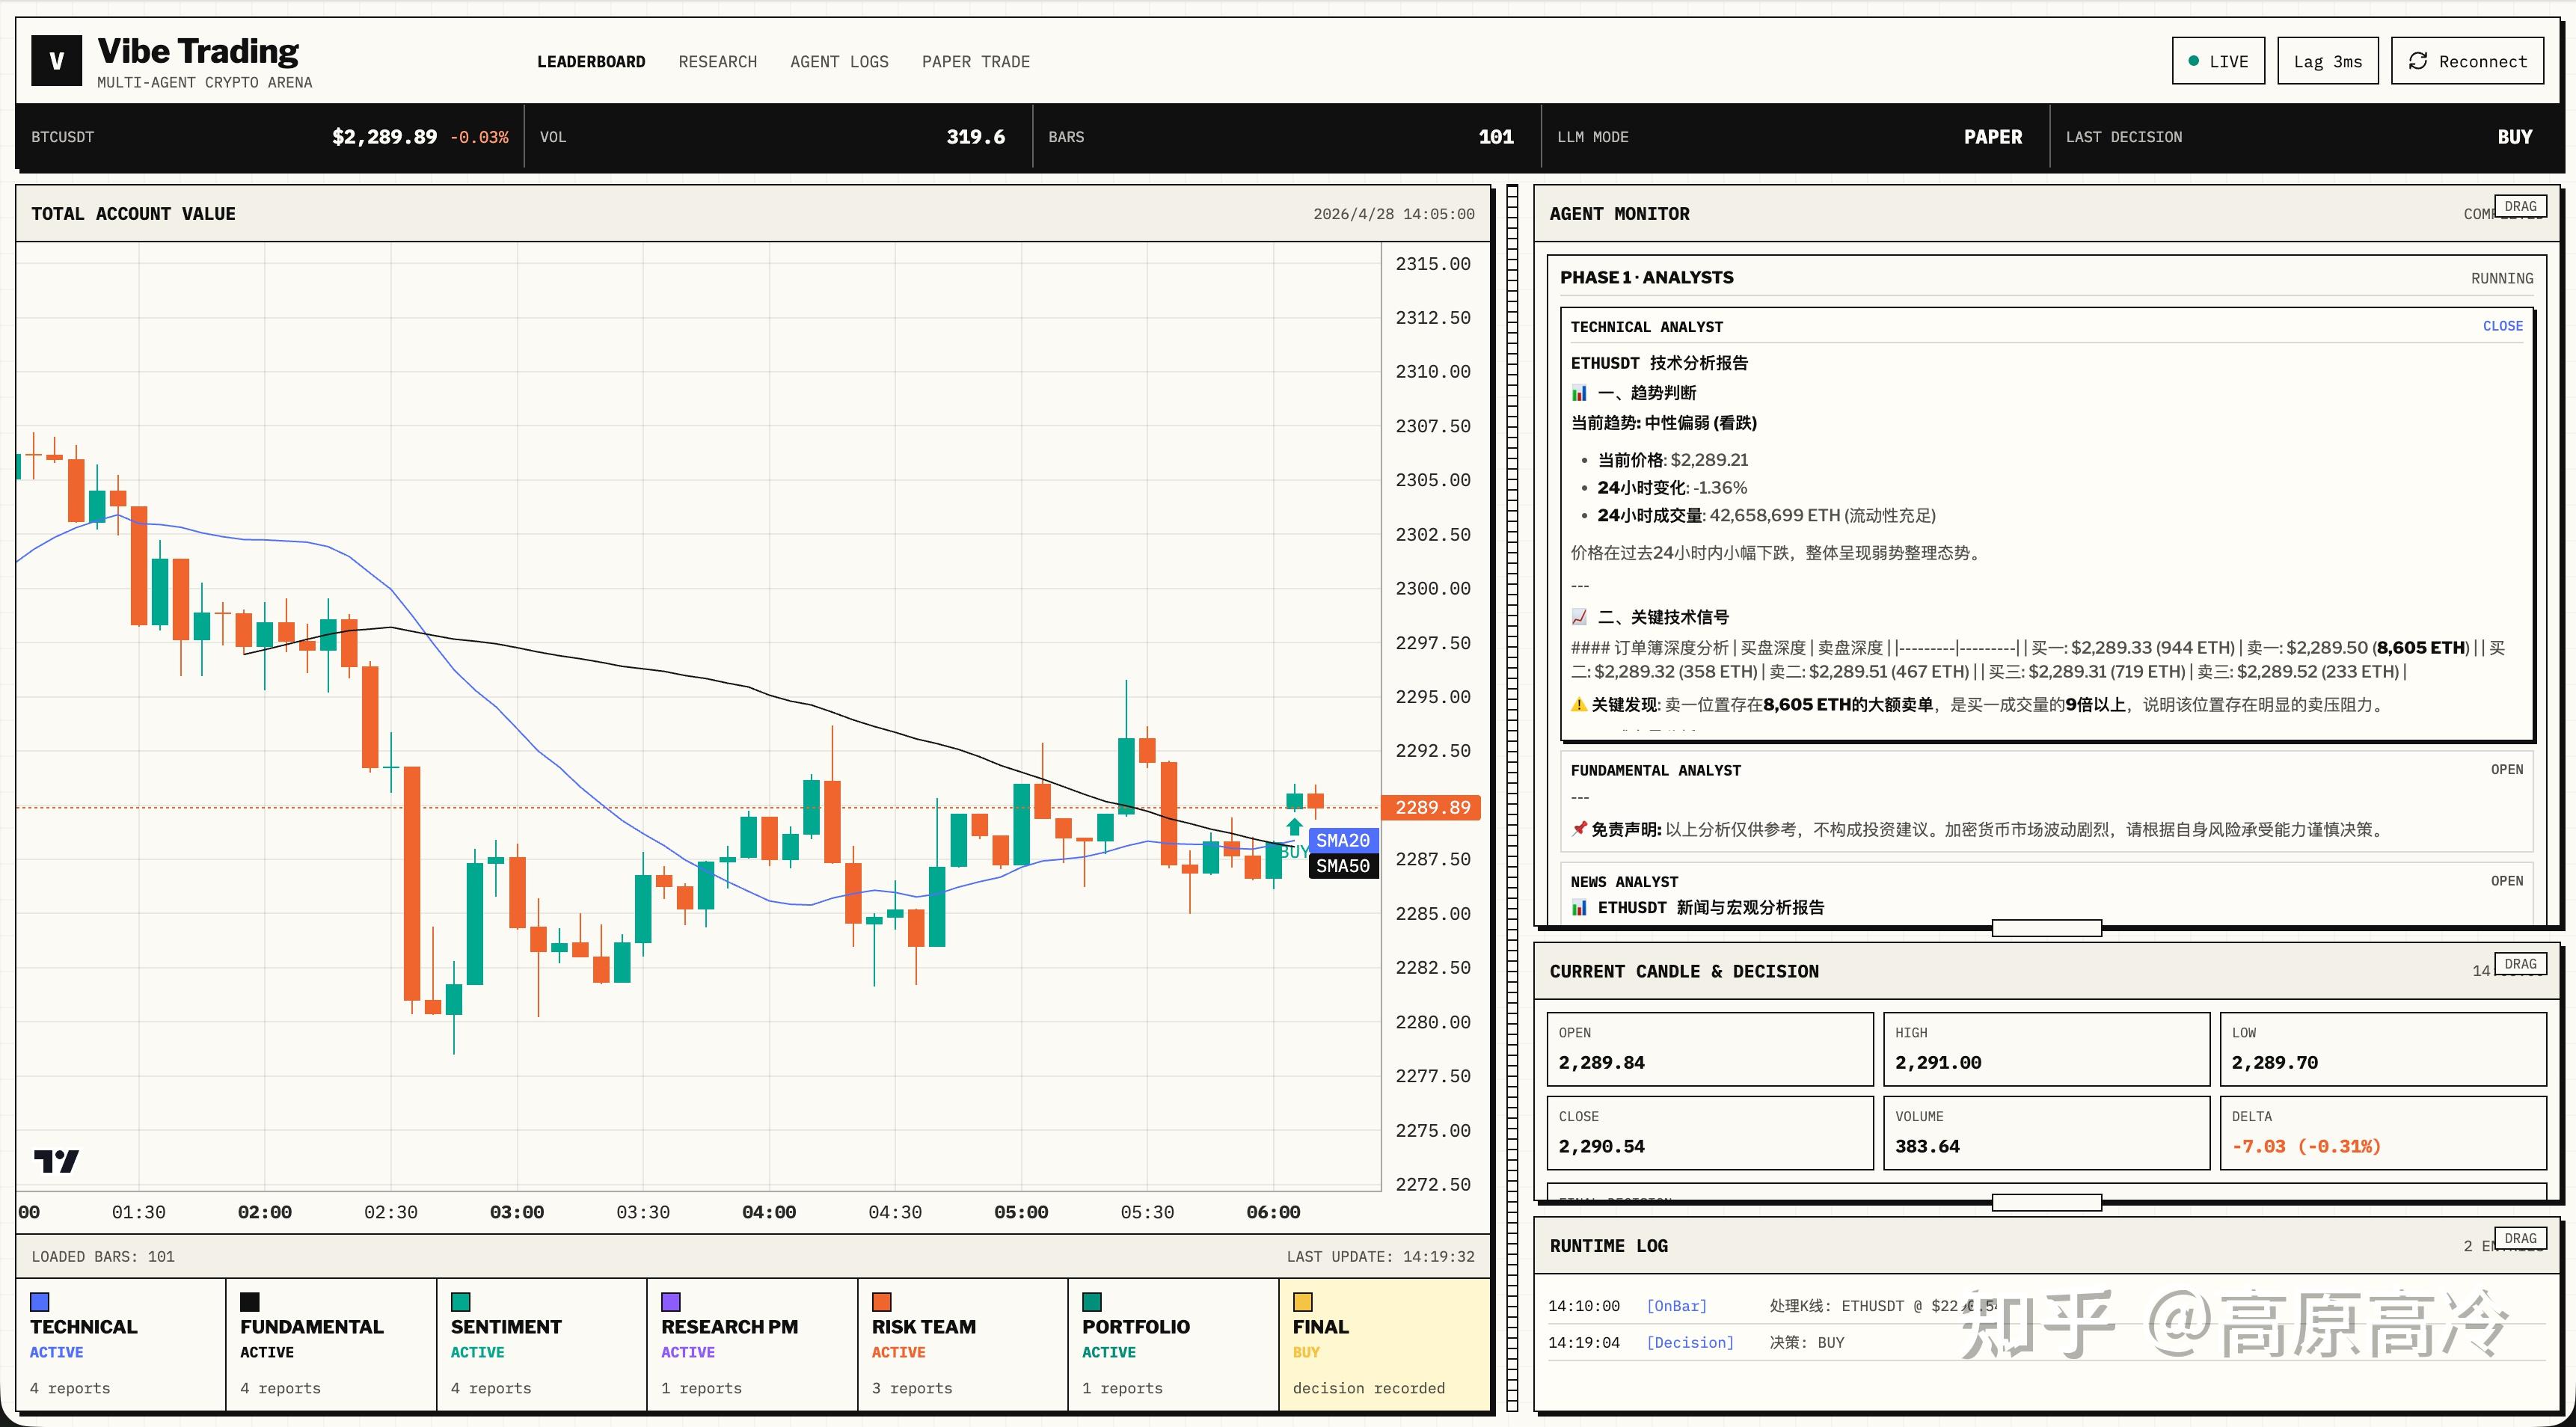The width and height of the screenshot is (2576, 1427).
Task: Click the FINAL decision recorded card
Action: click(x=1384, y=1345)
